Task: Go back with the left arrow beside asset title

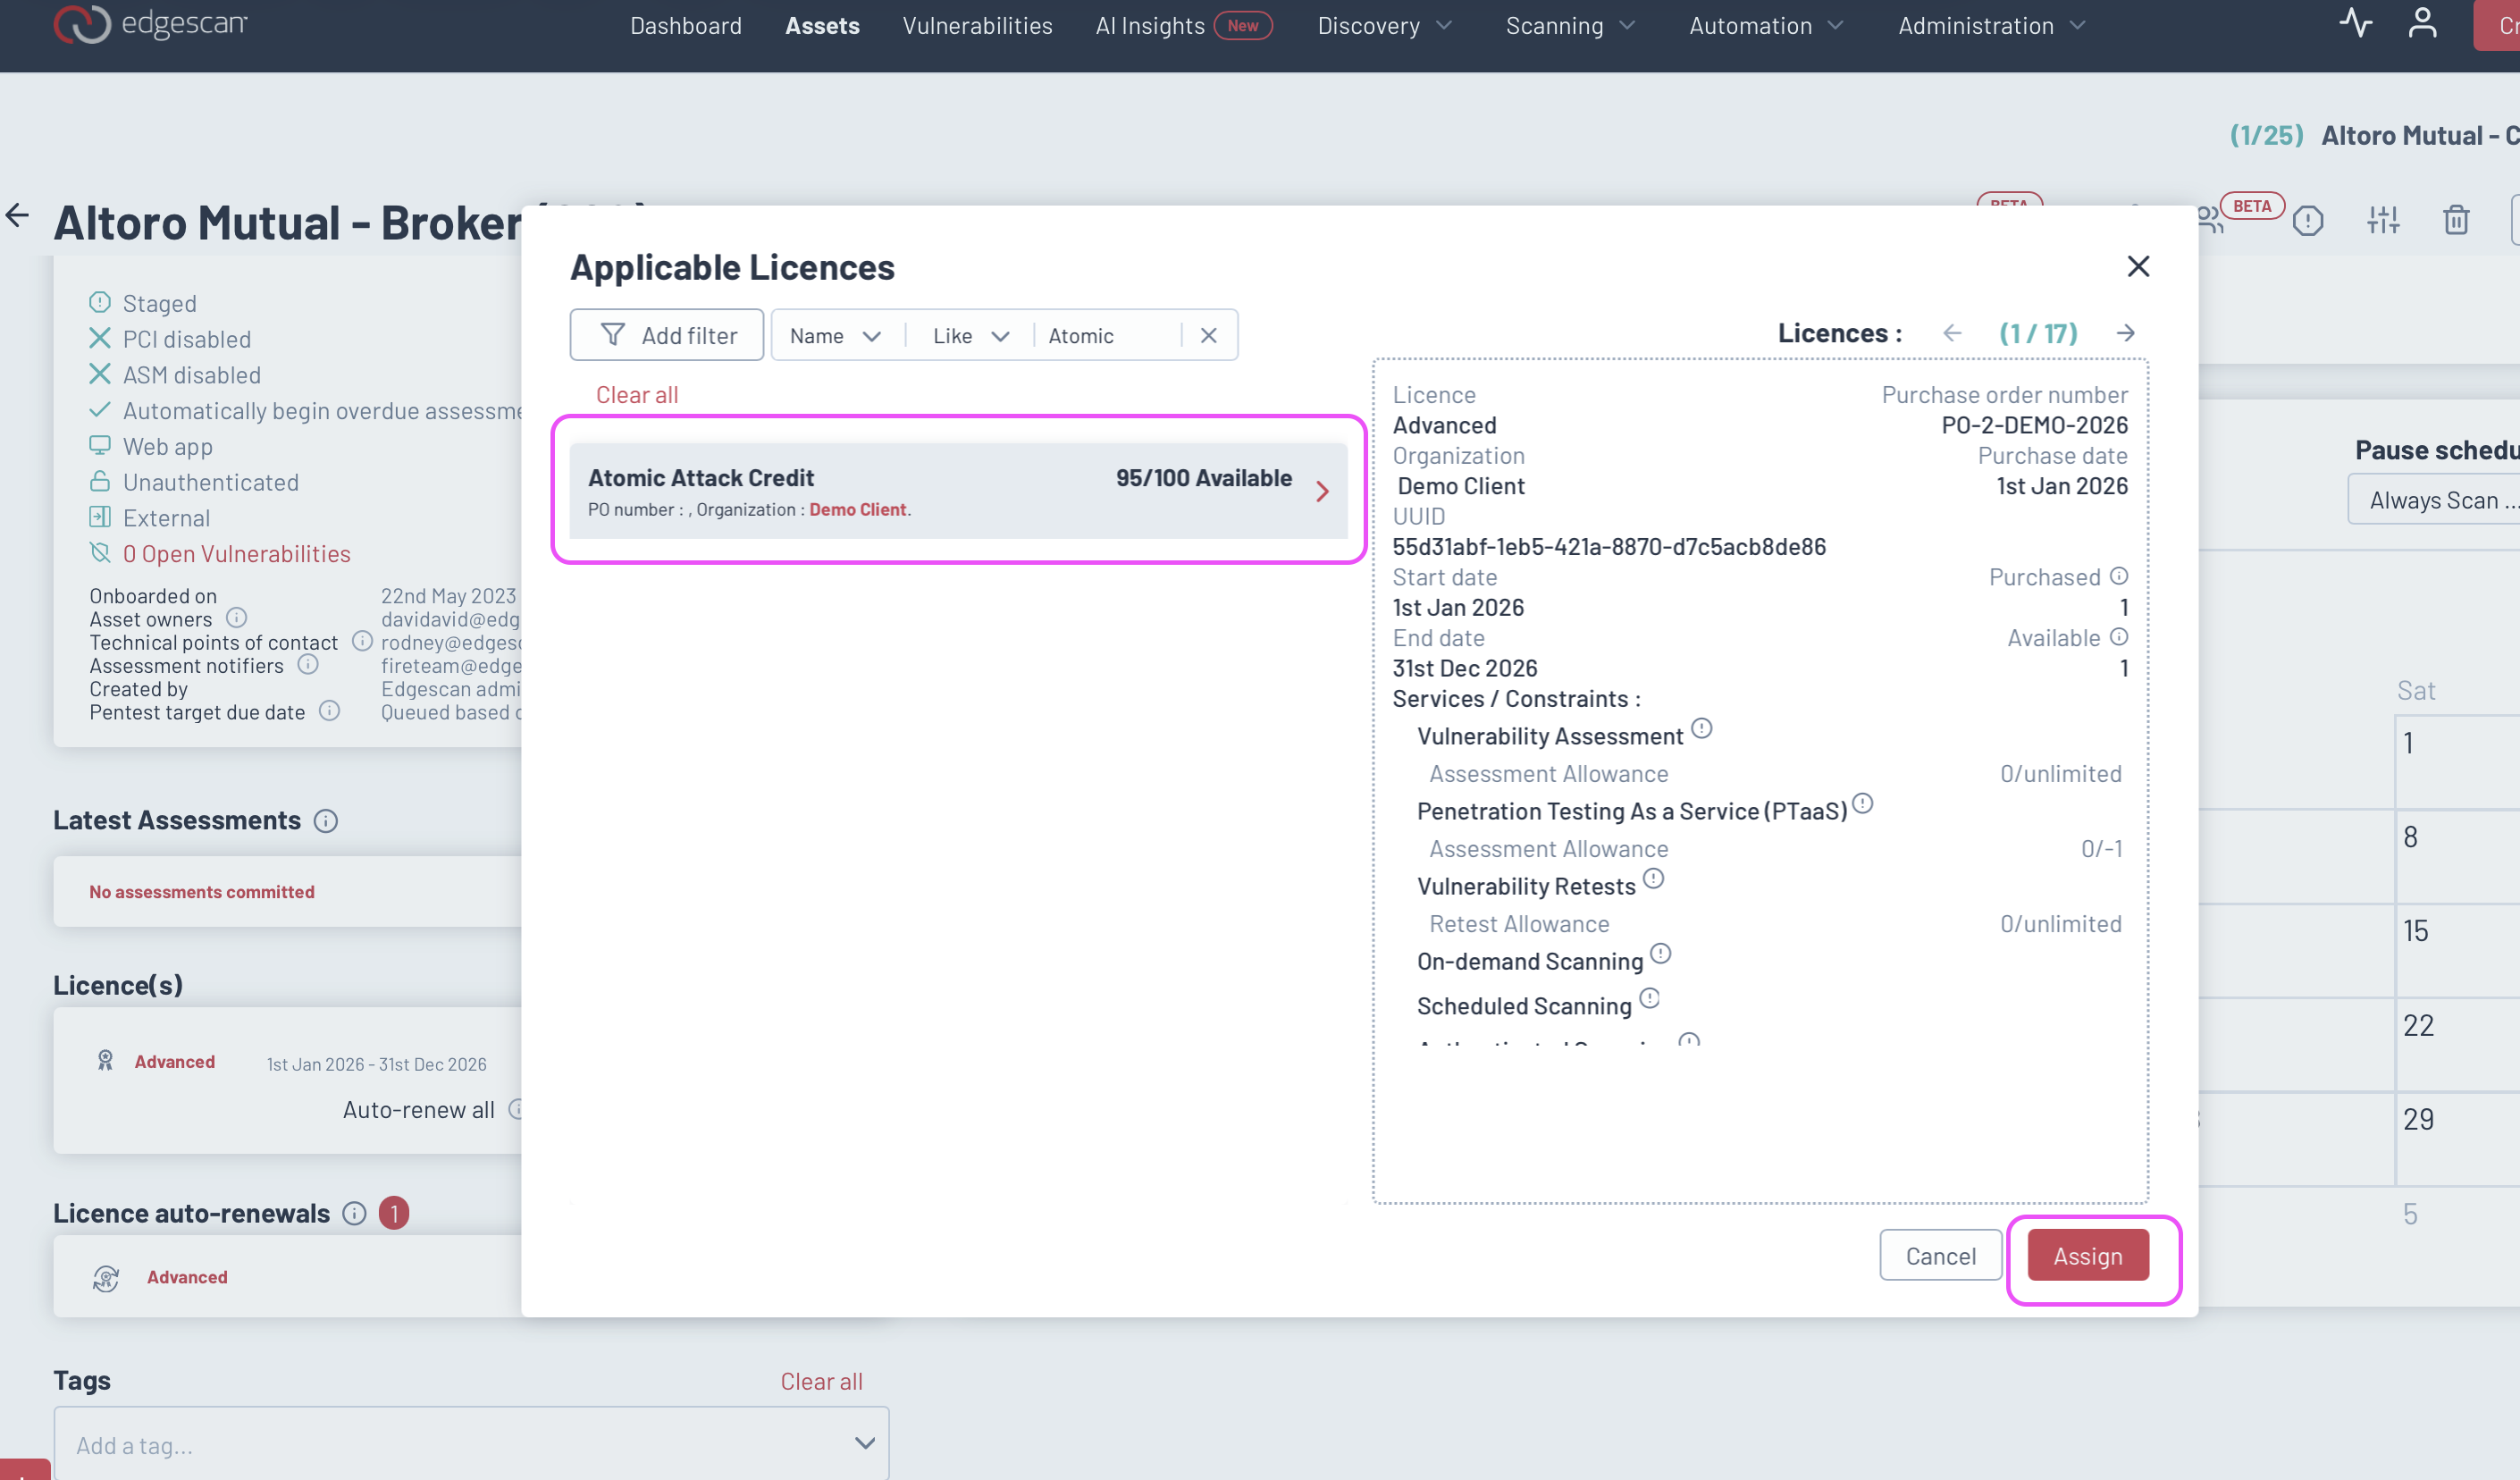Action: tap(17, 215)
